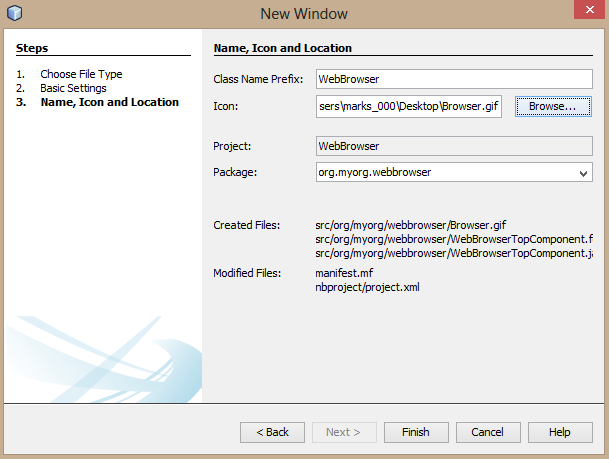
Task: Click the bold Name, Icon and Location step
Action: 109,102
